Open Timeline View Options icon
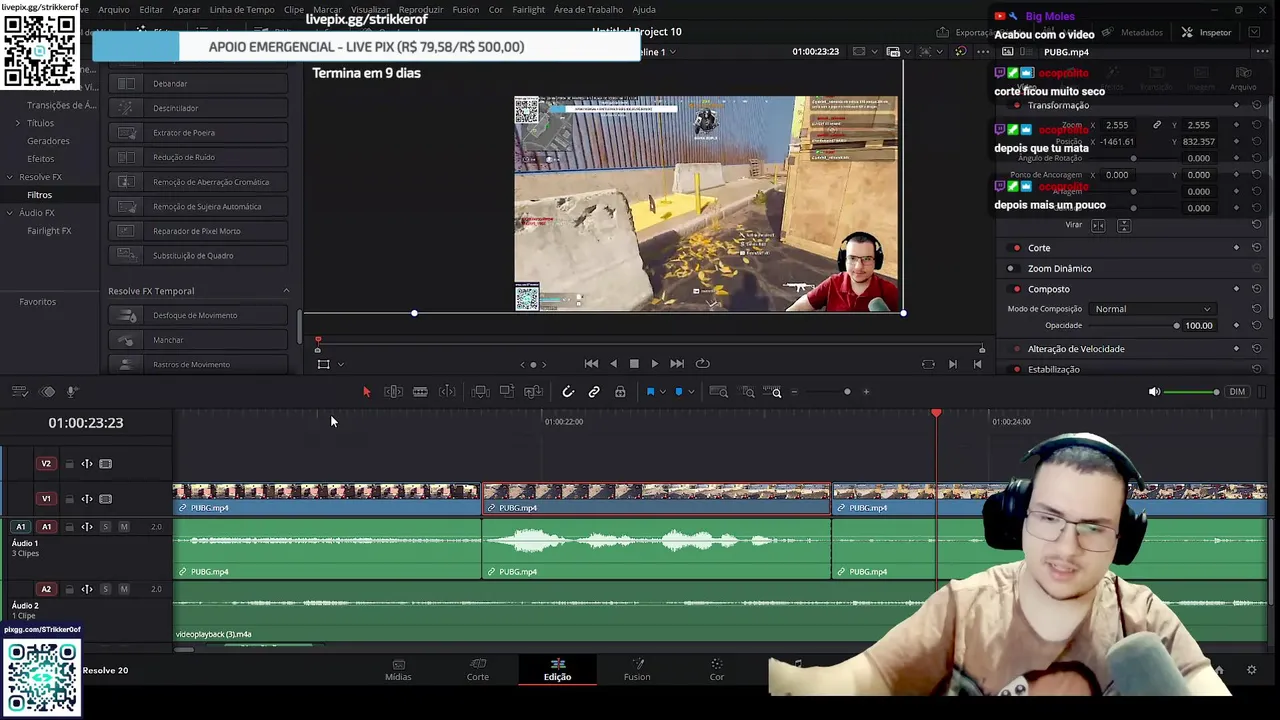Screen dimensions: 1280x720 (x=20, y=392)
